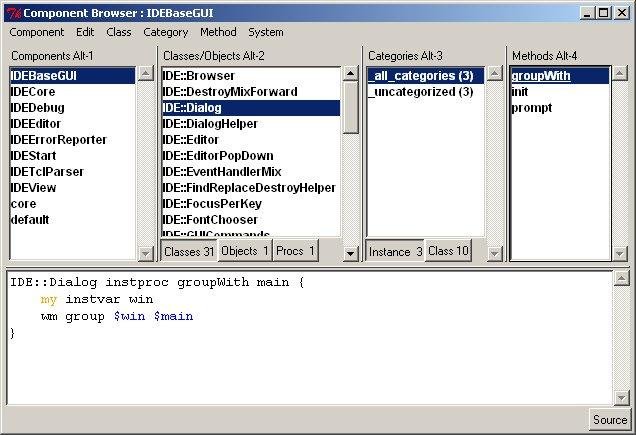Click down arrow of Categories list scrollbar
Image resolution: width=636 pixels, height=435 pixels.
494,253
